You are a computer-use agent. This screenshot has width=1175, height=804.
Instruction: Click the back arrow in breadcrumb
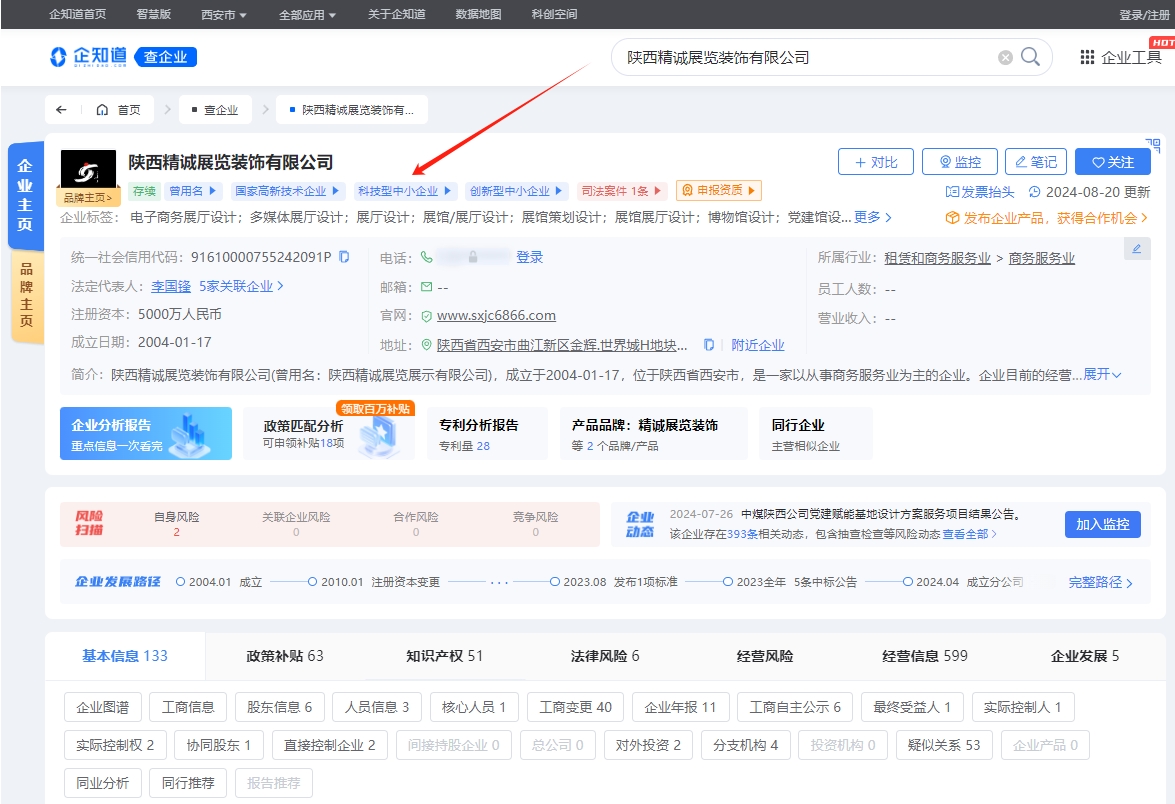(x=62, y=109)
